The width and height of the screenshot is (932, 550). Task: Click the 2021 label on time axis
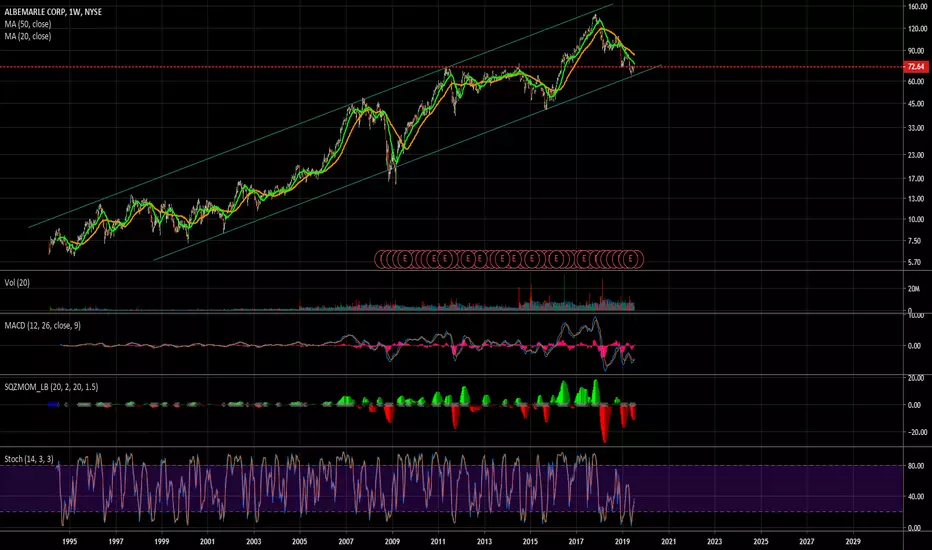pyautogui.click(x=669, y=542)
